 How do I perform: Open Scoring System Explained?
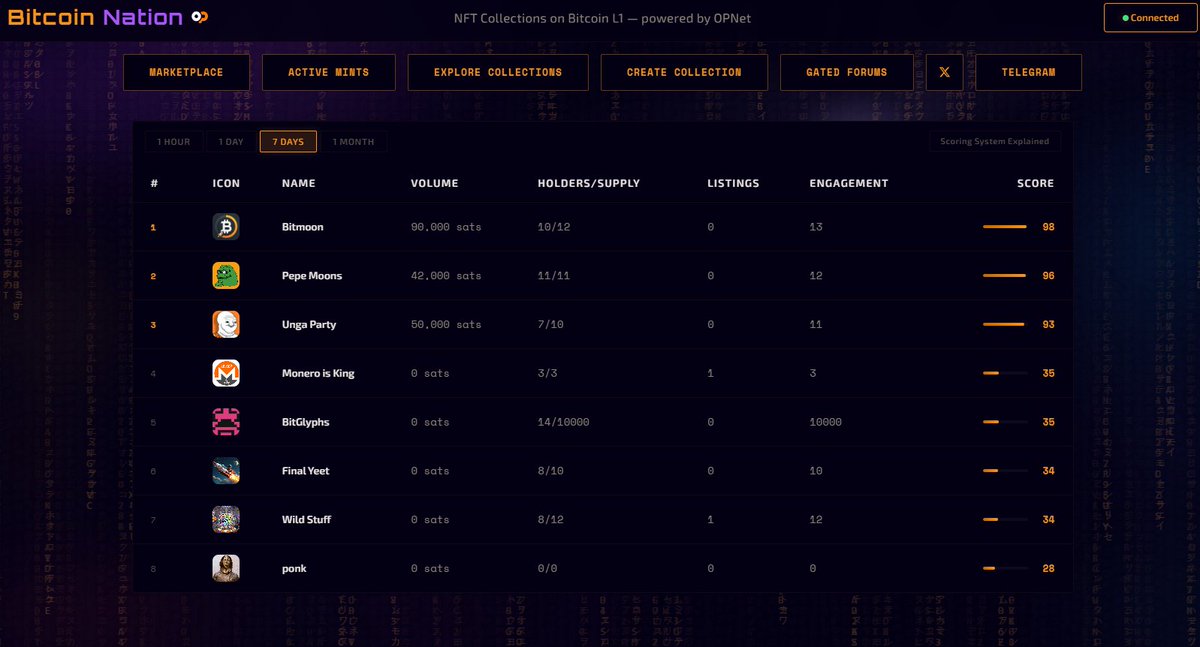[995, 141]
